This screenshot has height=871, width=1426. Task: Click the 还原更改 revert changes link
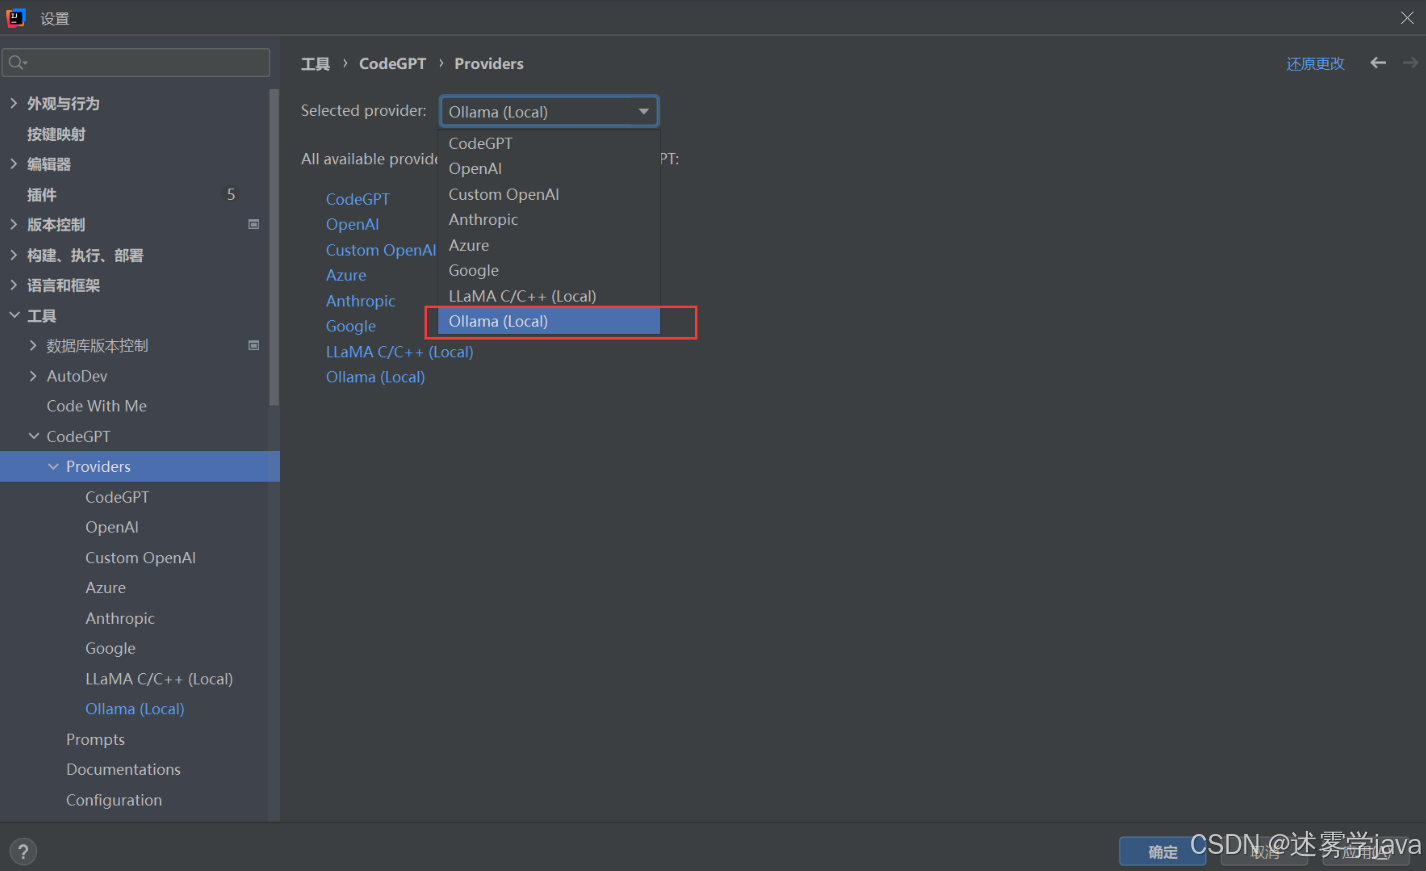(1315, 64)
